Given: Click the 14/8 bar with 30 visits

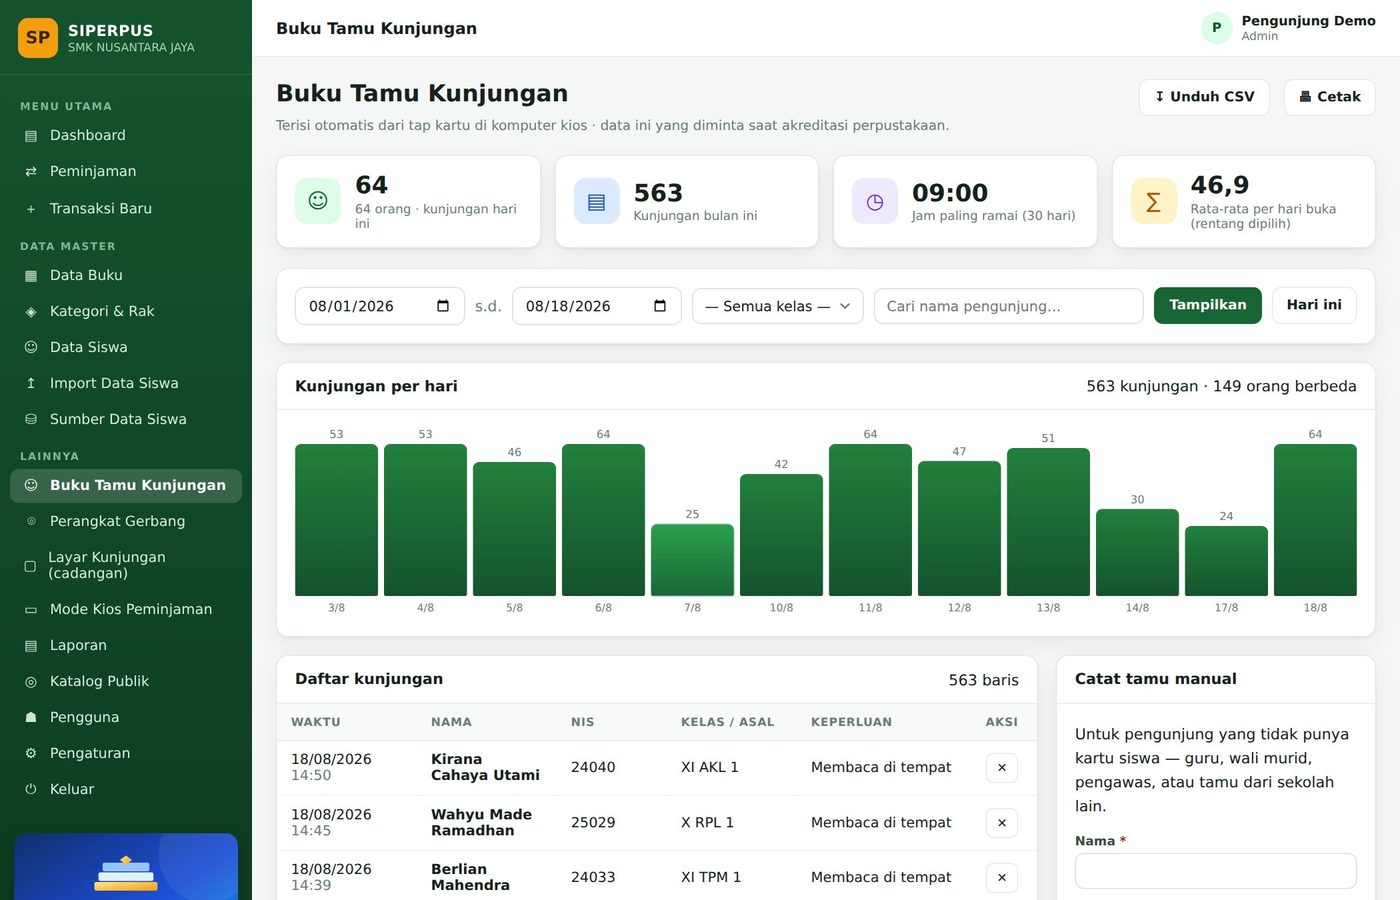Looking at the screenshot, I should 1137,552.
